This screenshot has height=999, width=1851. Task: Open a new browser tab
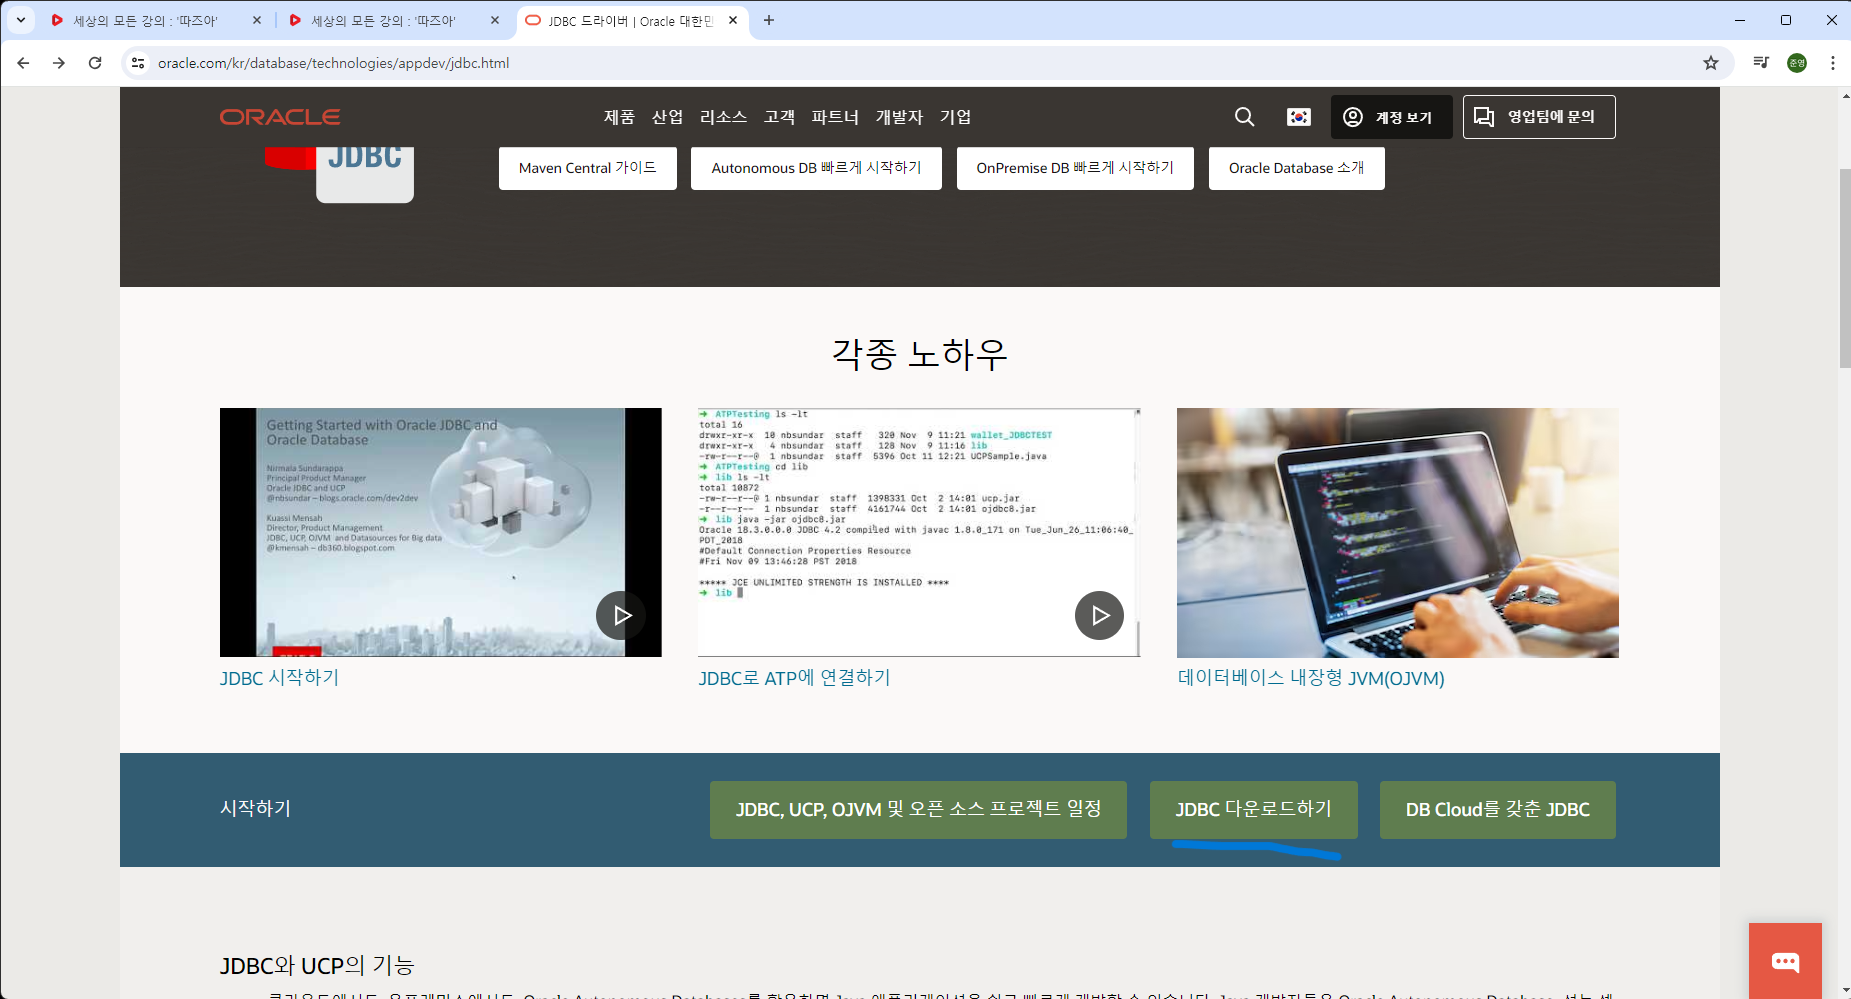click(768, 20)
